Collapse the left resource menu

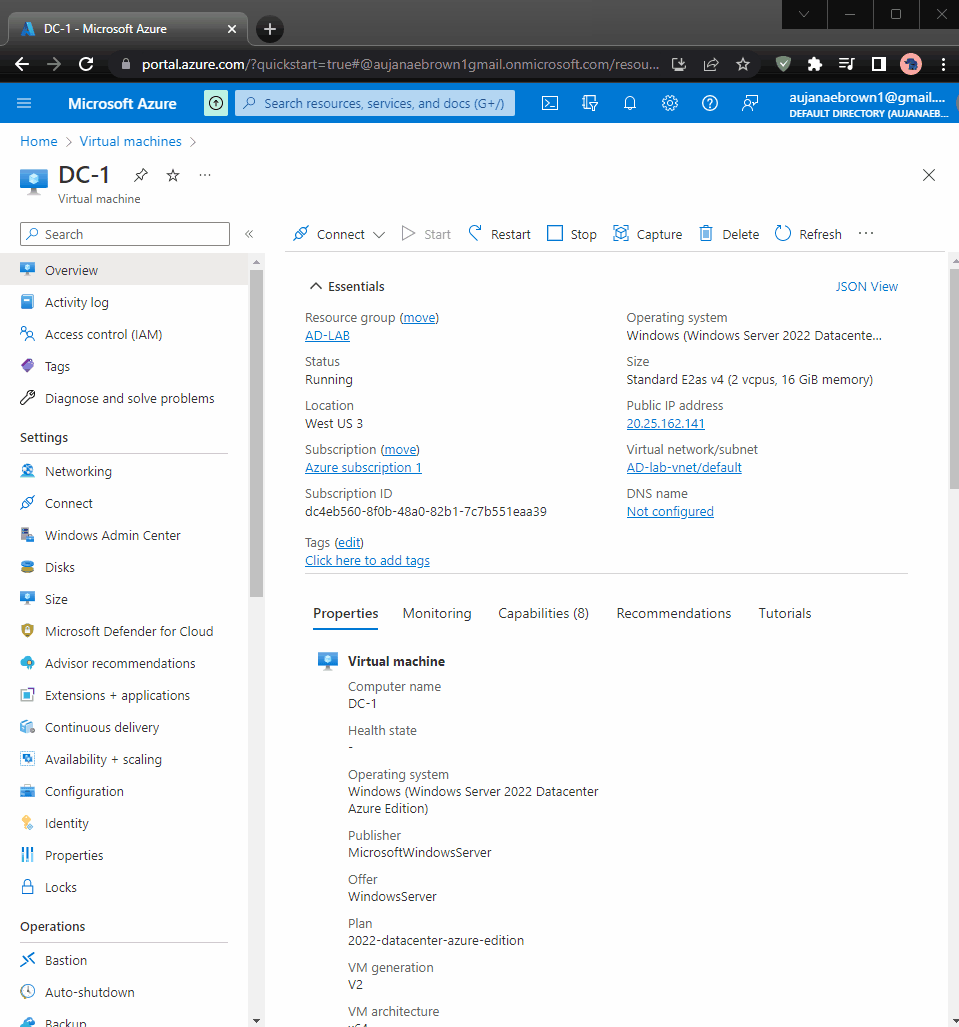(249, 234)
